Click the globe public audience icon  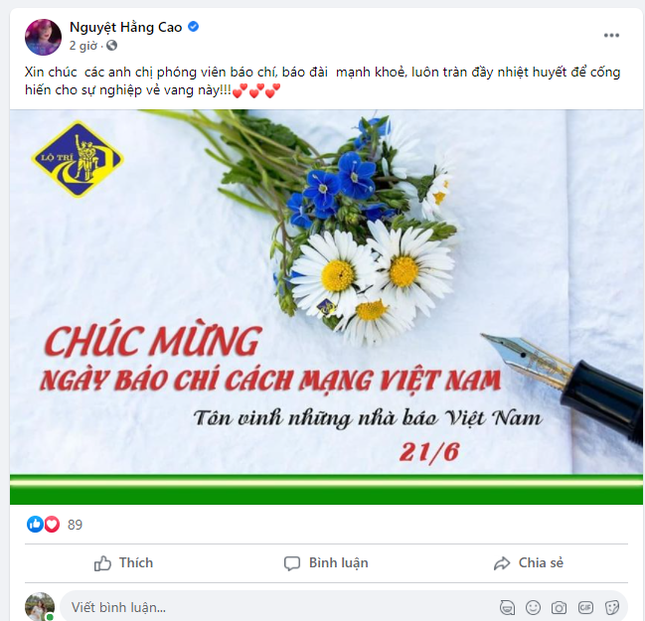(x=112, y=46)
